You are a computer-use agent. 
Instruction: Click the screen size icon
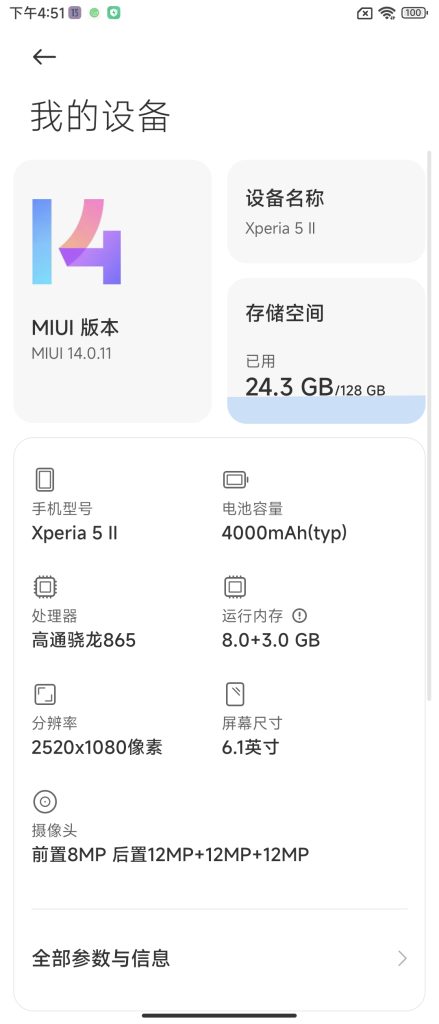(x=235, y=694)
